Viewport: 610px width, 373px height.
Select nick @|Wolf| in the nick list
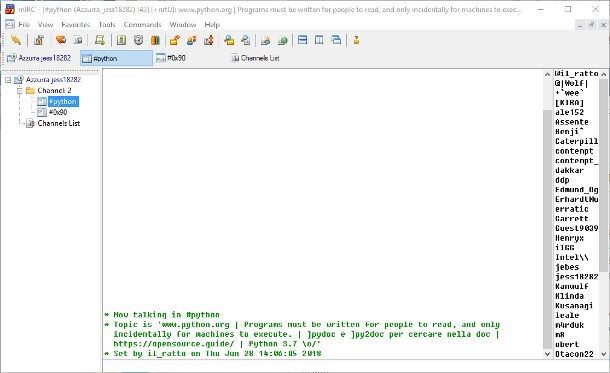pos(571,83)
